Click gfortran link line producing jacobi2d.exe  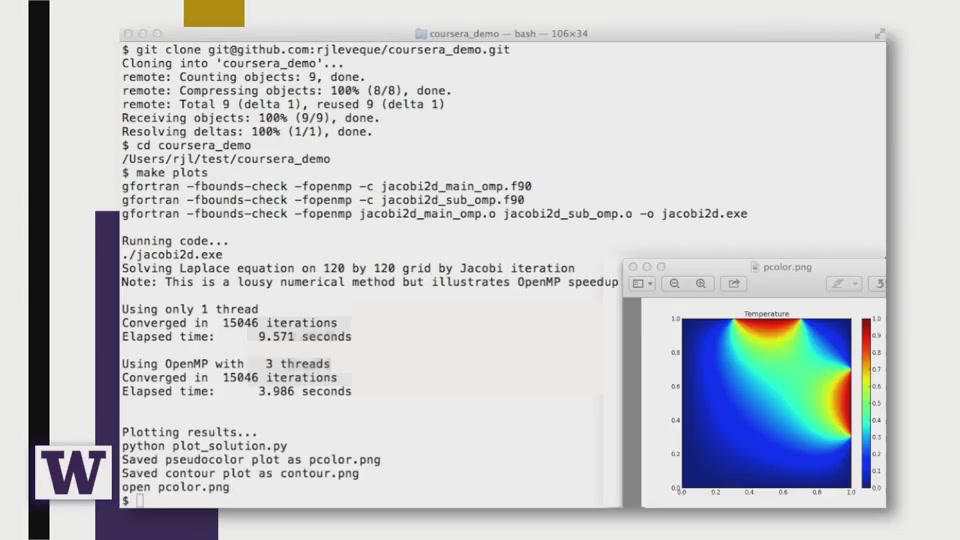click(x=434, y=214)
